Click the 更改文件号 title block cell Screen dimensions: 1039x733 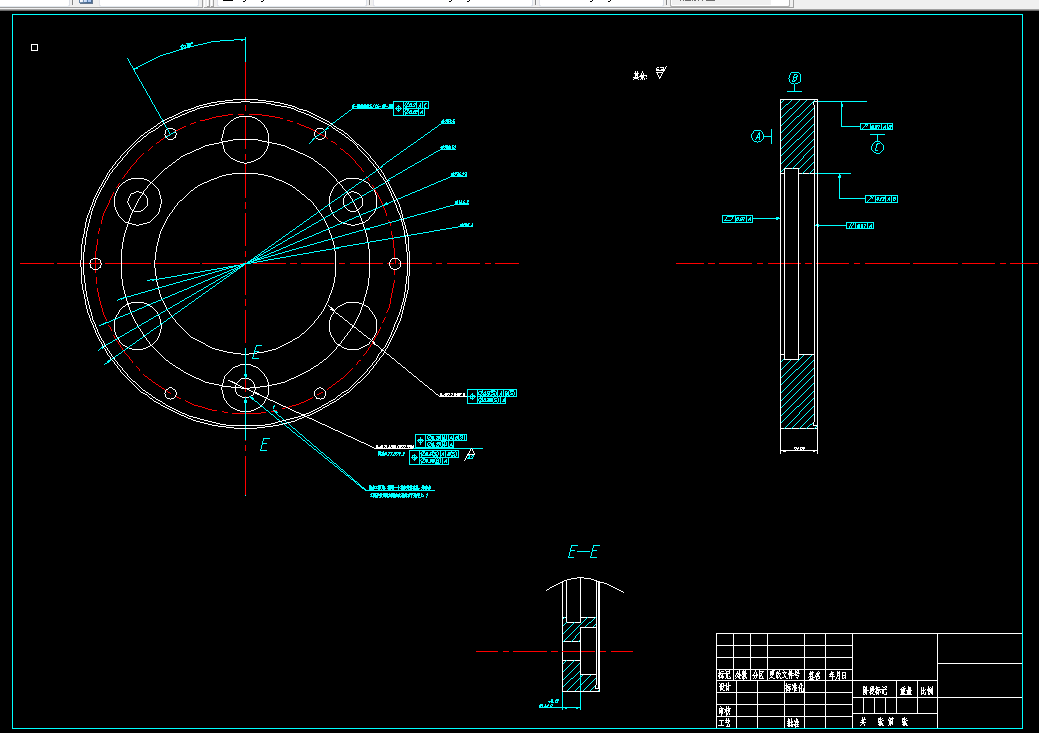coord(785,675)
